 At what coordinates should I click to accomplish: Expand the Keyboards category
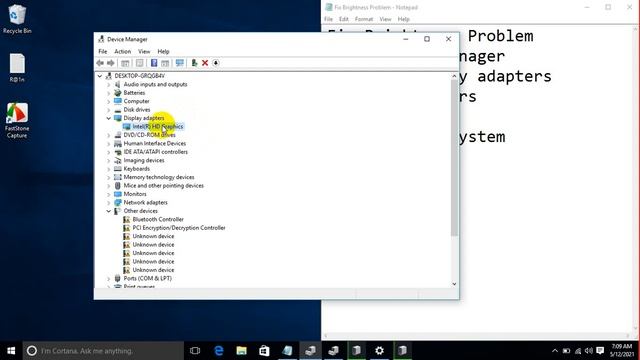(109, 169)
